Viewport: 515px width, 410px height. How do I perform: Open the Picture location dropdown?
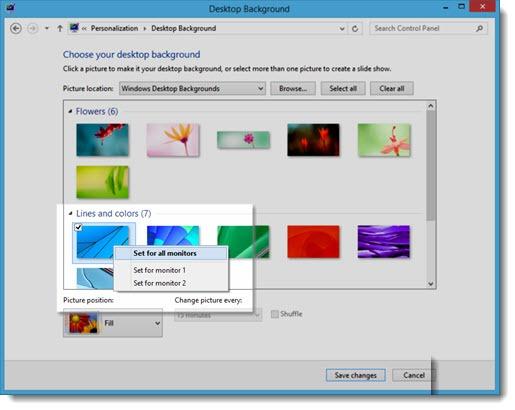click(192, 89)
